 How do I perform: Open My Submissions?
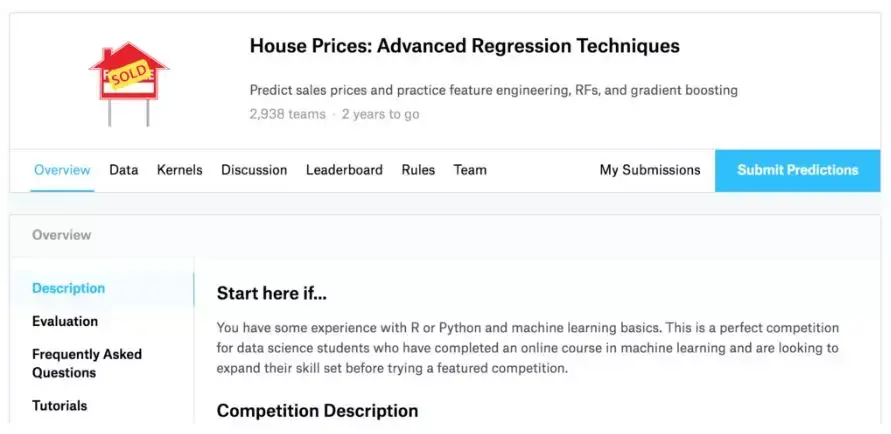[x=650, y=170]
